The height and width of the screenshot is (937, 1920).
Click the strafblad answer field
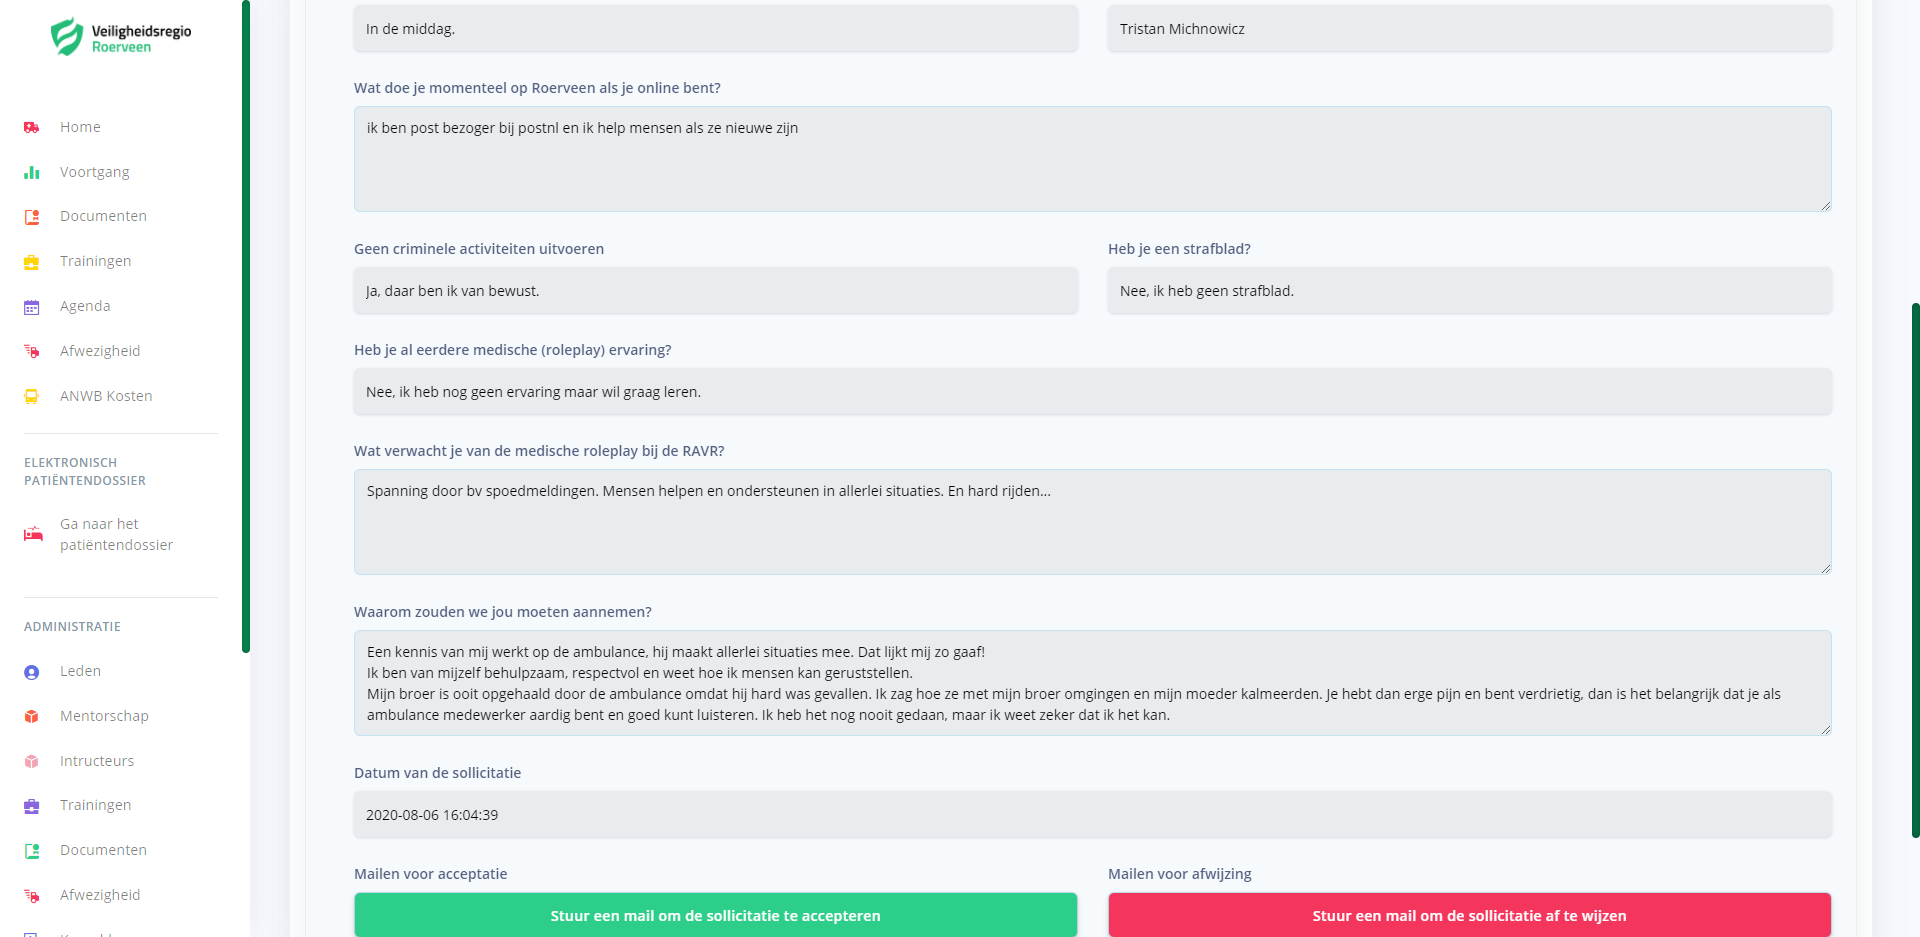click(x=1469, y=291)
